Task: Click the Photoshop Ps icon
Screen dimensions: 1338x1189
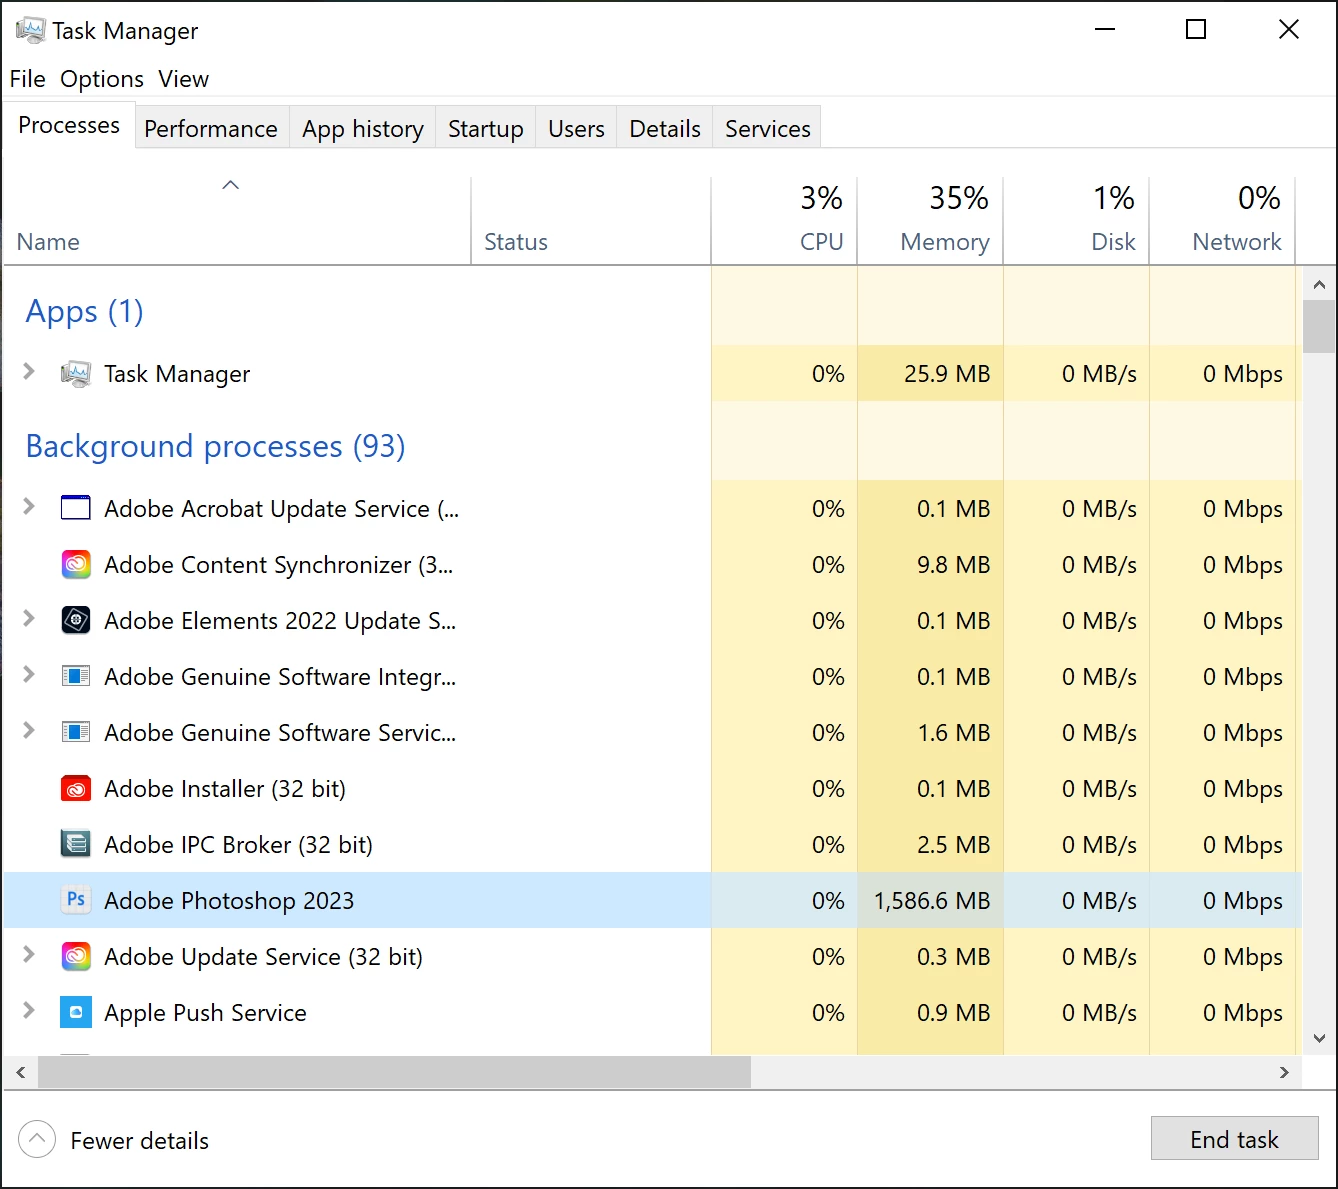Action: [x=76, y=900]
